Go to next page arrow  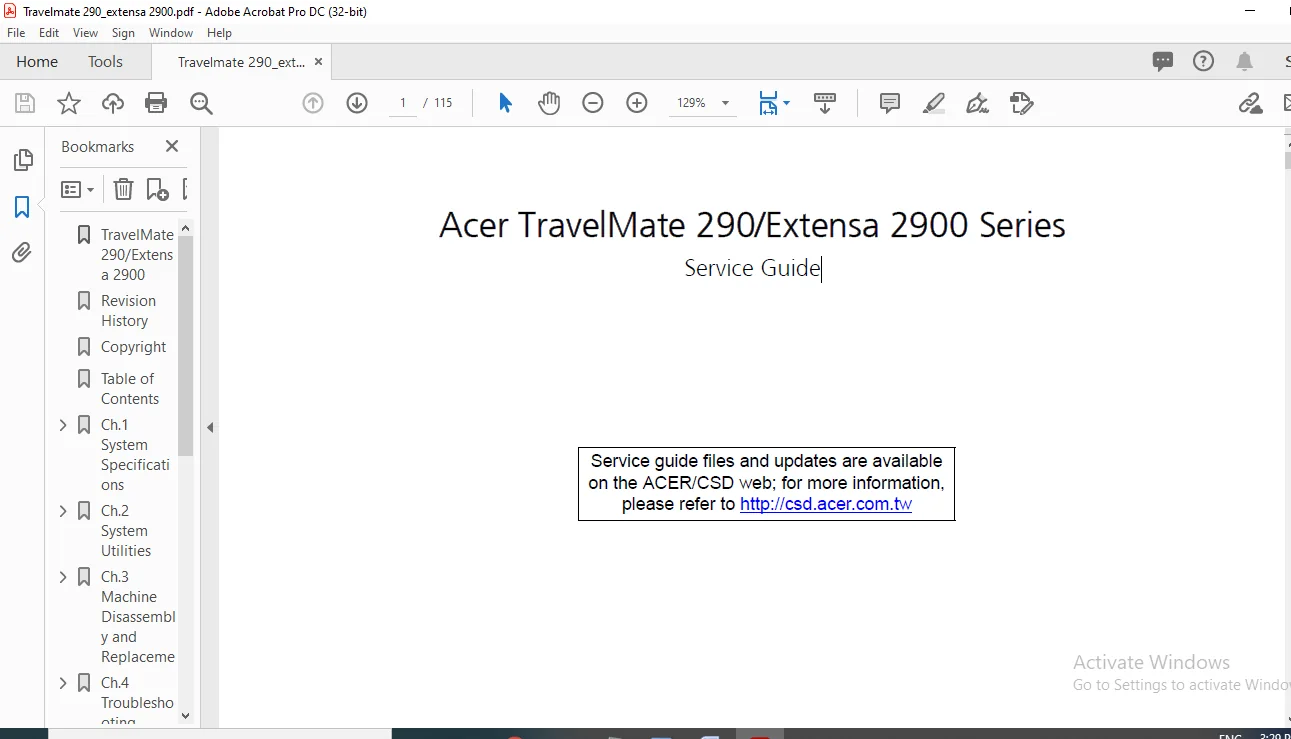click(357, 103)
